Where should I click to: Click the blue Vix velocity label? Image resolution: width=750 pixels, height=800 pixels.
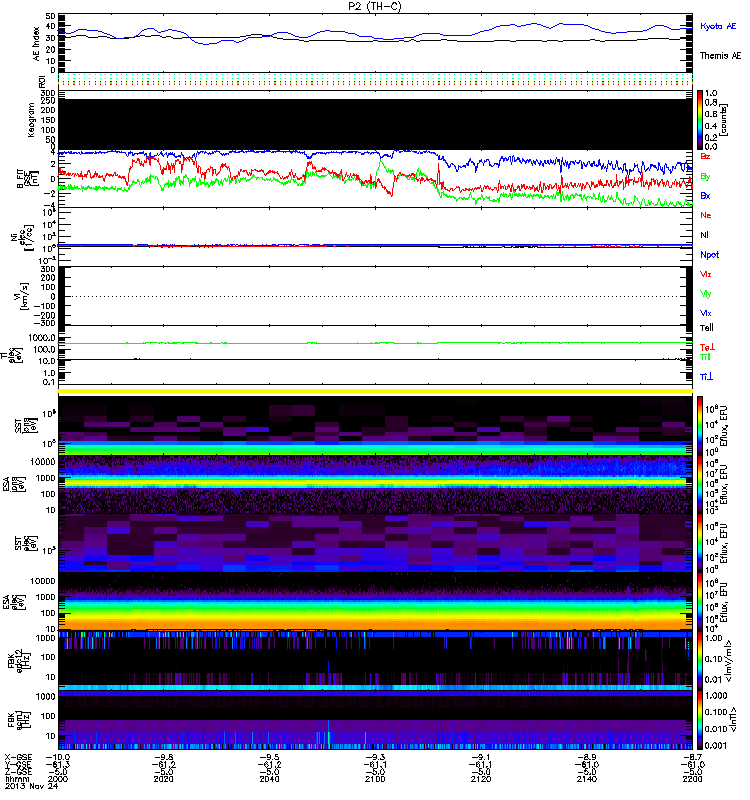[x=706, y=313]
